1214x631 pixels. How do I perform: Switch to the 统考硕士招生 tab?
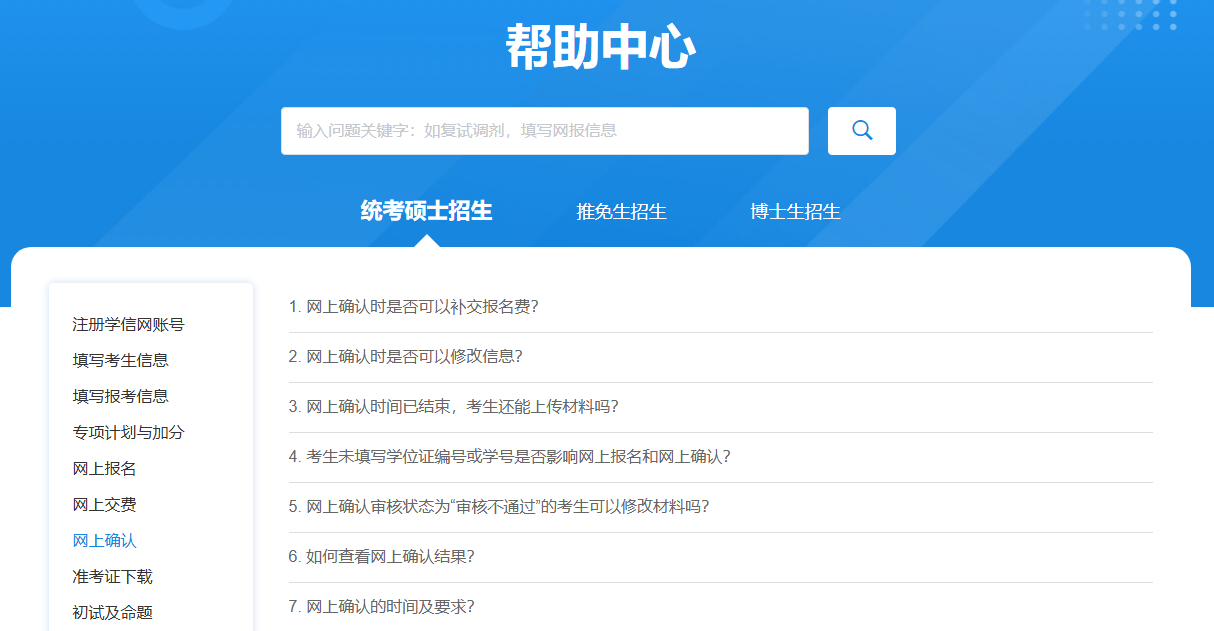pyautogui.click(x=426, y=211)
